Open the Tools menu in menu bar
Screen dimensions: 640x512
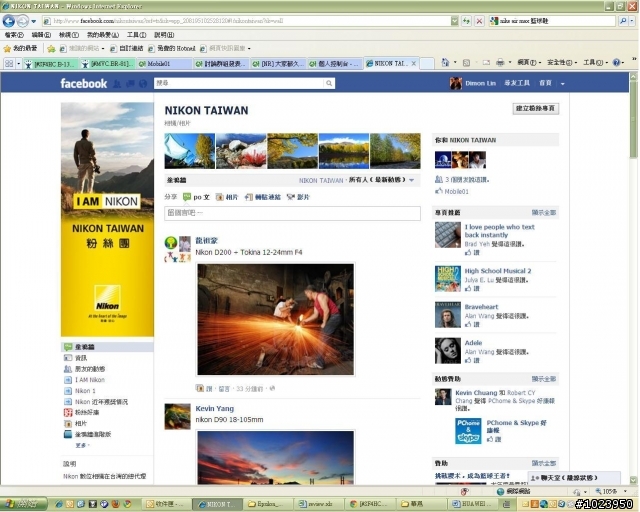[x=136, y=35]
